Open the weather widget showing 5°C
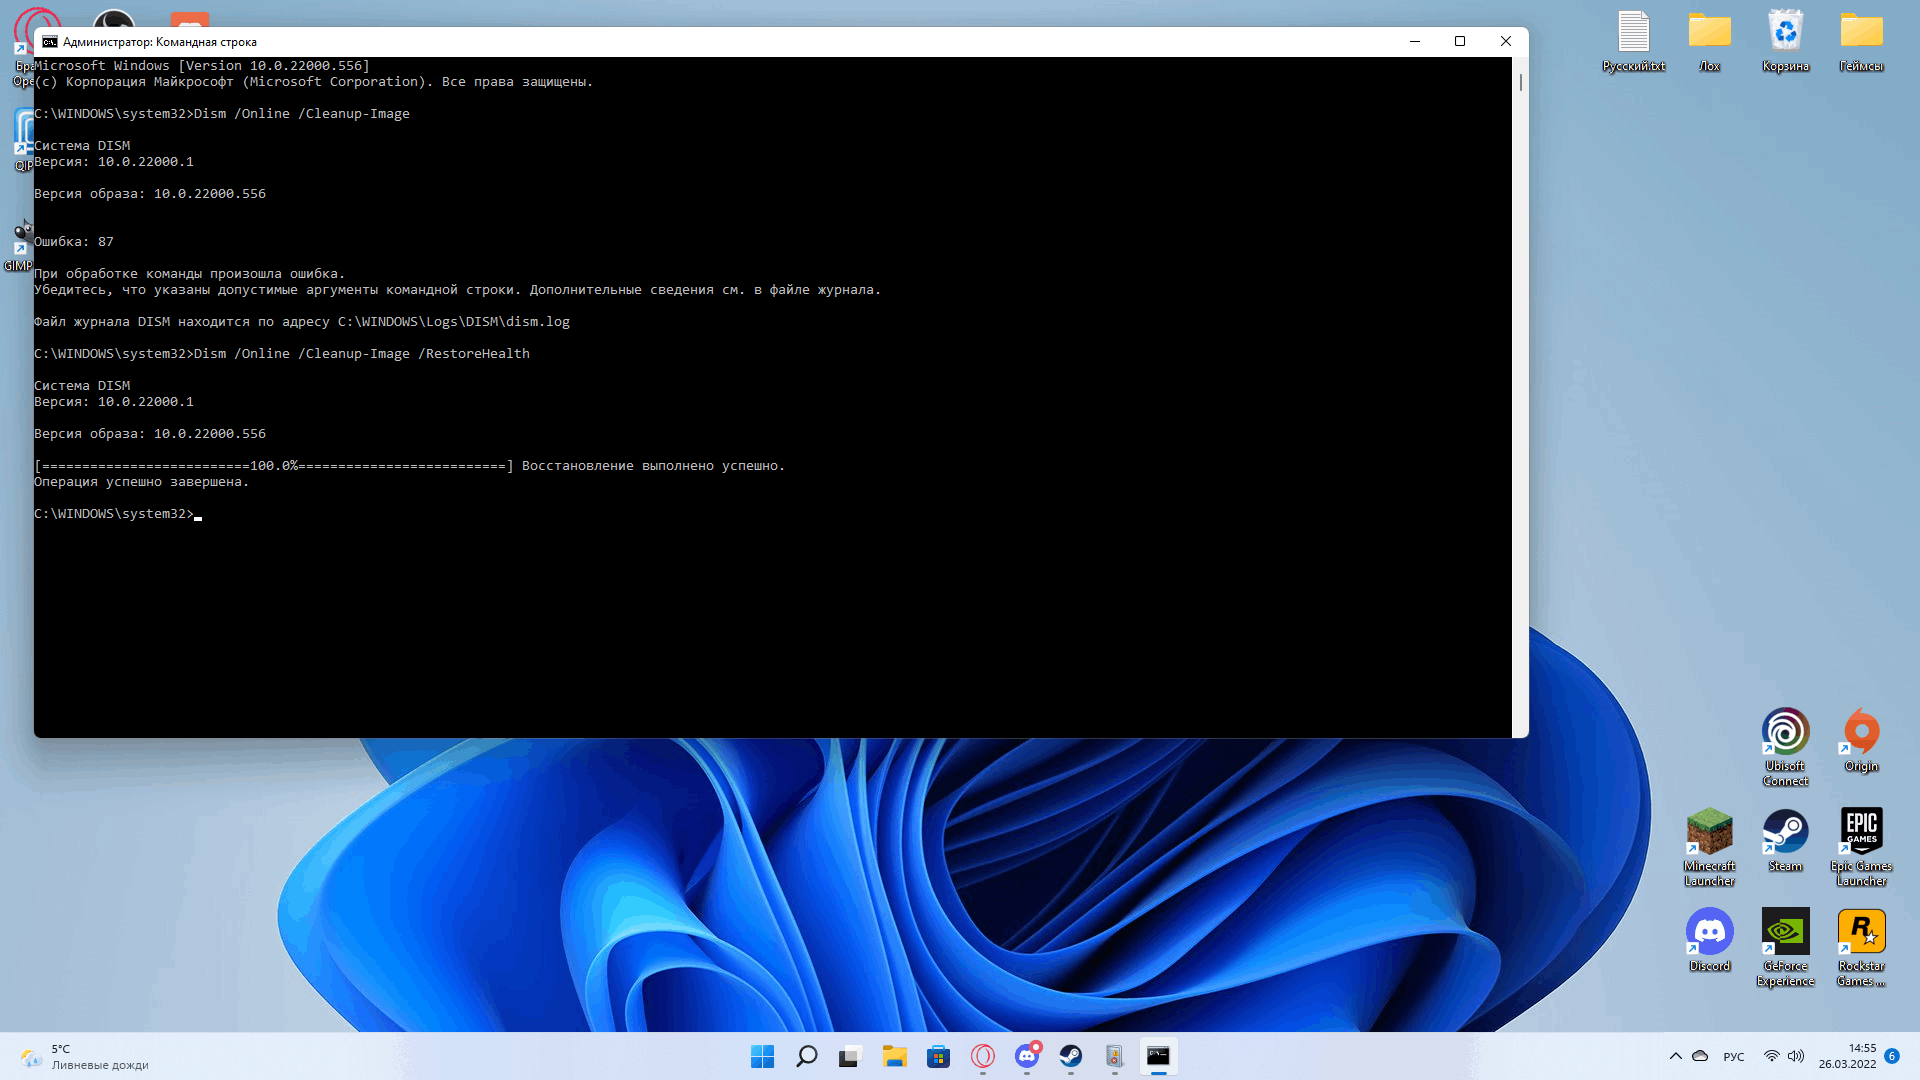The height and width of the screenshot is (1080, 1920). pos(84,1057)
